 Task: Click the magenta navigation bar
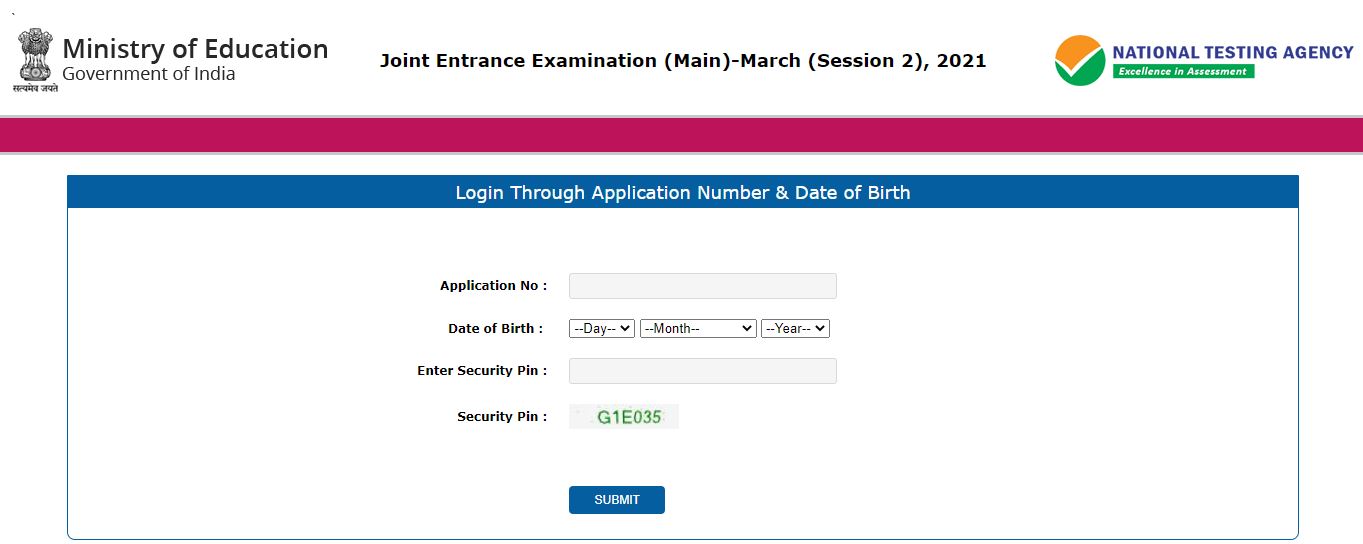(x=681, y=135)
